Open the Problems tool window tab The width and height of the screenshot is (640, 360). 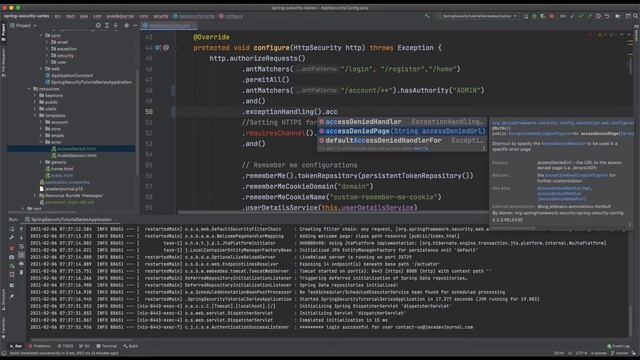click(x=40, y=346)
